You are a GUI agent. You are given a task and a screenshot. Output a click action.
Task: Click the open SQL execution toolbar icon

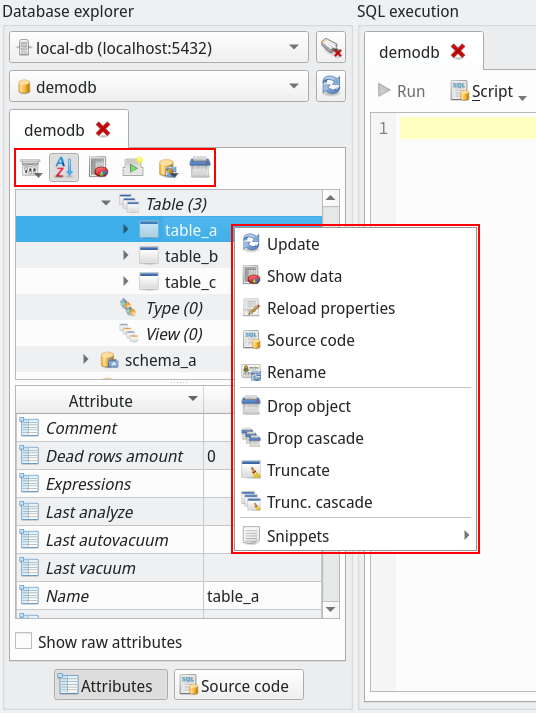click(133, 167)
